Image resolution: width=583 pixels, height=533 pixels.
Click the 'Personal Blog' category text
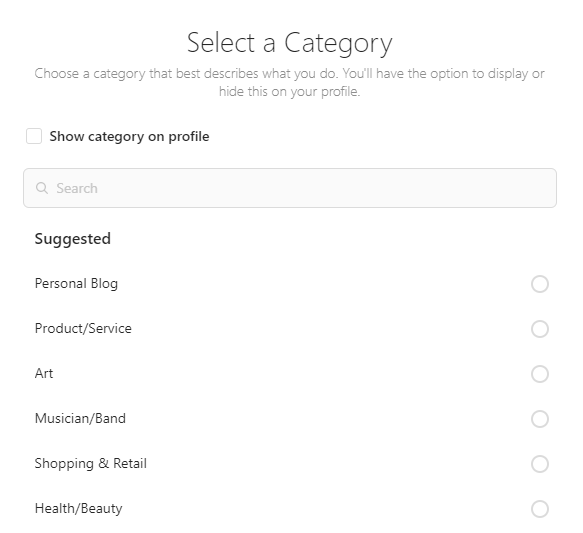click(76, 284)
